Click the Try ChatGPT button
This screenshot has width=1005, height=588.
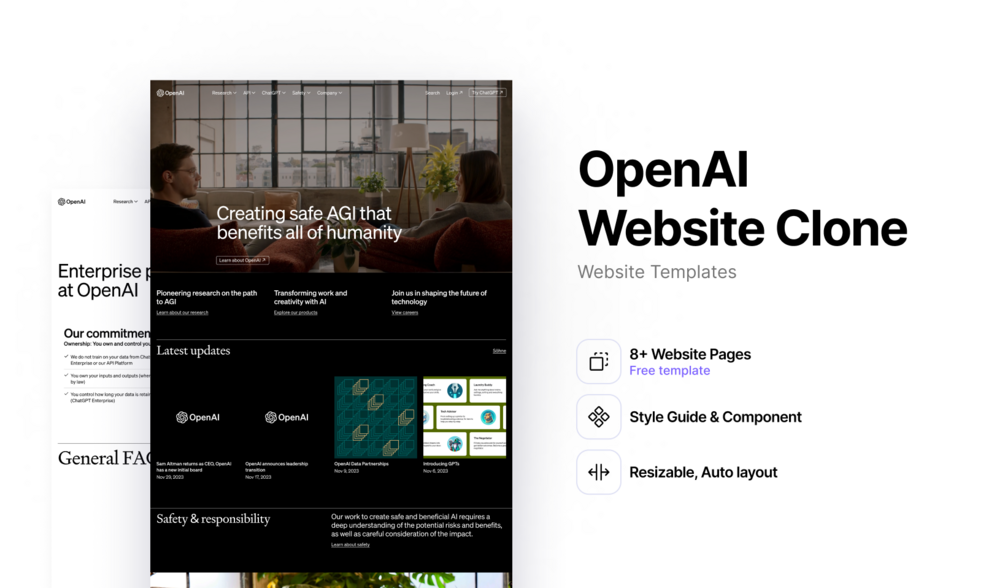tap(488, 93)
